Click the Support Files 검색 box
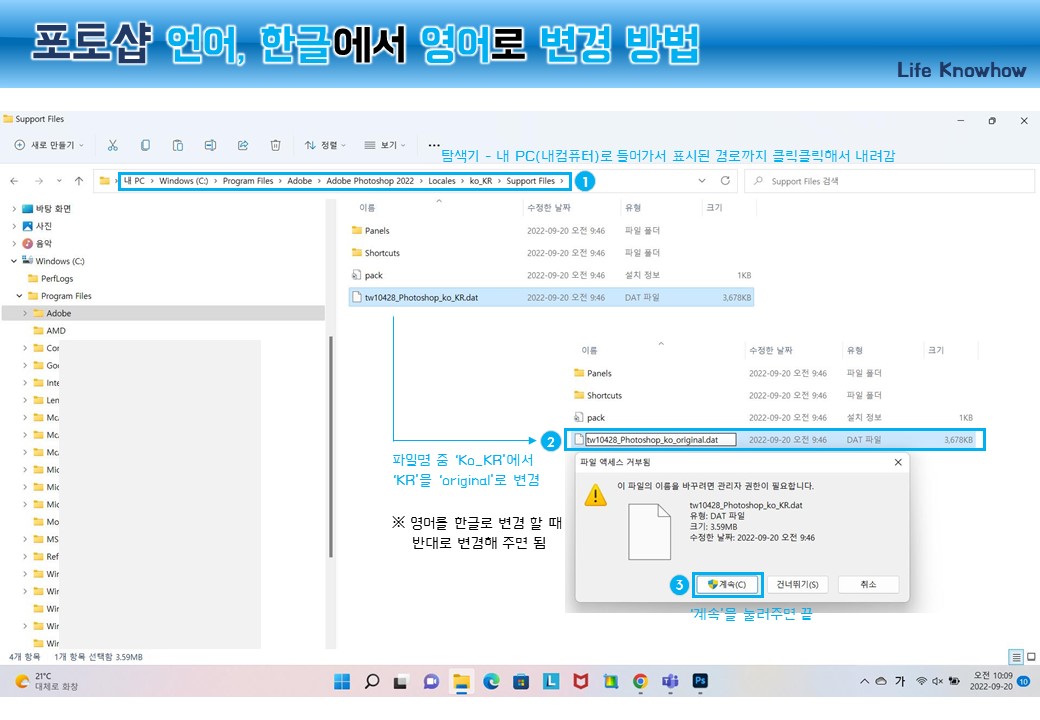This screenshot has width=1040, height=720. (889, 181)
